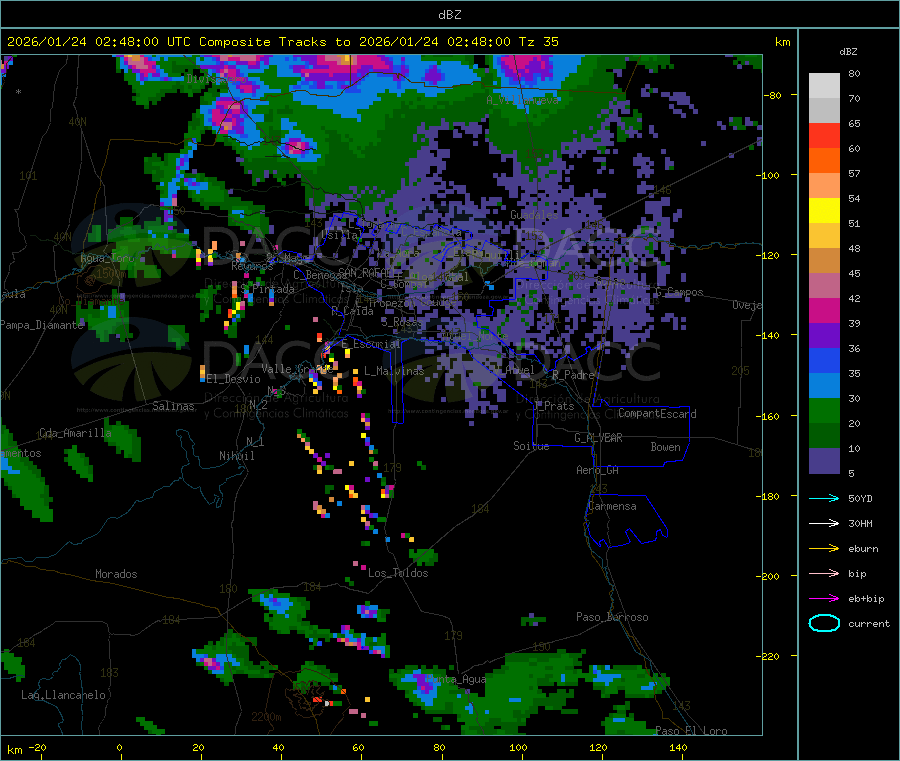Viewport: 900px width, 761px height.
Task: Click the Punta_Agua location label
Action: tap(456, 680)
